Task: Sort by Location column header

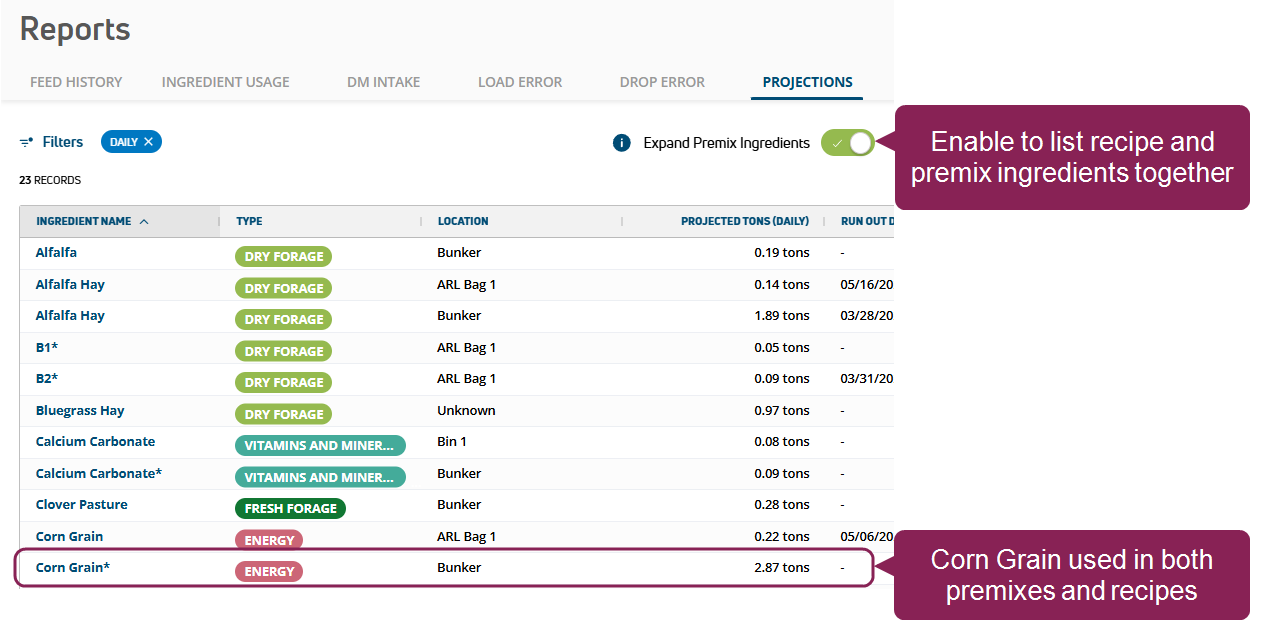Action: pyautogui.click(x=462, y=221)
